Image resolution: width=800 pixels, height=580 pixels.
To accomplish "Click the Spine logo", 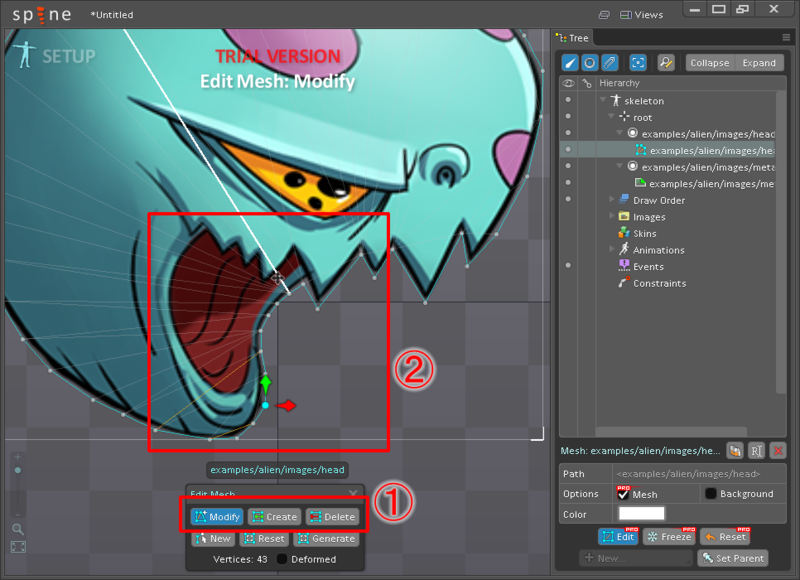I will [42, 15].
